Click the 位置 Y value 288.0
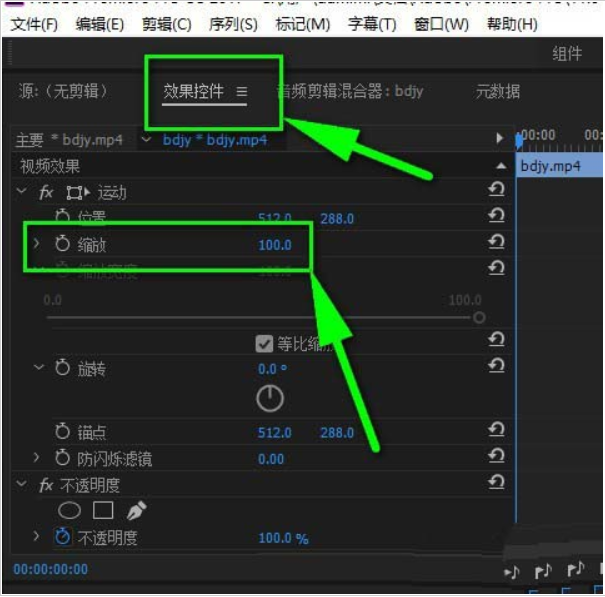Screen dimensions: 605x597 point(337,219)
